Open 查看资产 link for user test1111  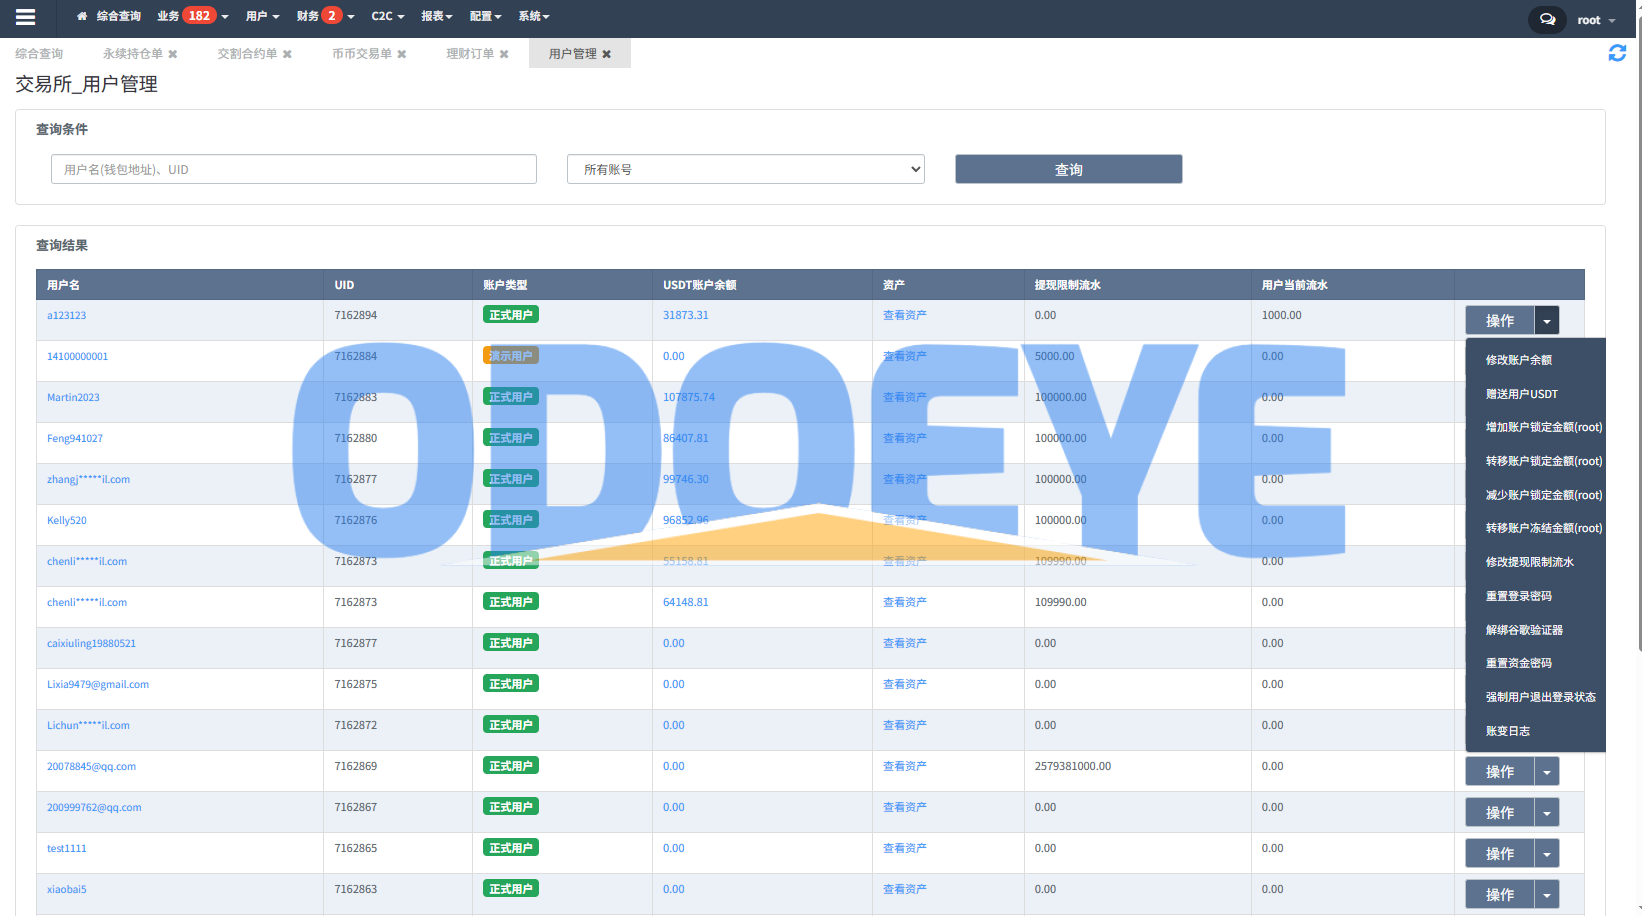[x=904, y=848]
